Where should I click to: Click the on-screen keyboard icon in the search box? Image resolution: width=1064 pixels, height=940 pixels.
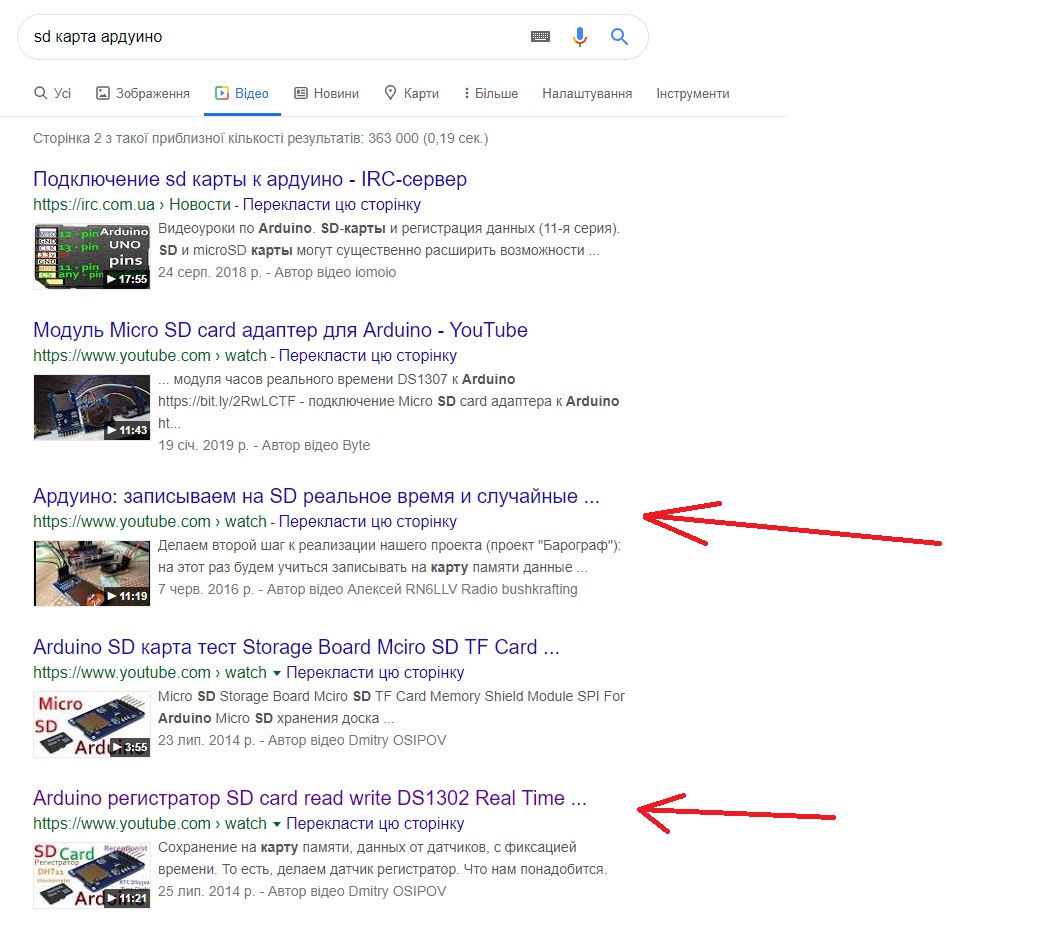(x=540, y=37)
